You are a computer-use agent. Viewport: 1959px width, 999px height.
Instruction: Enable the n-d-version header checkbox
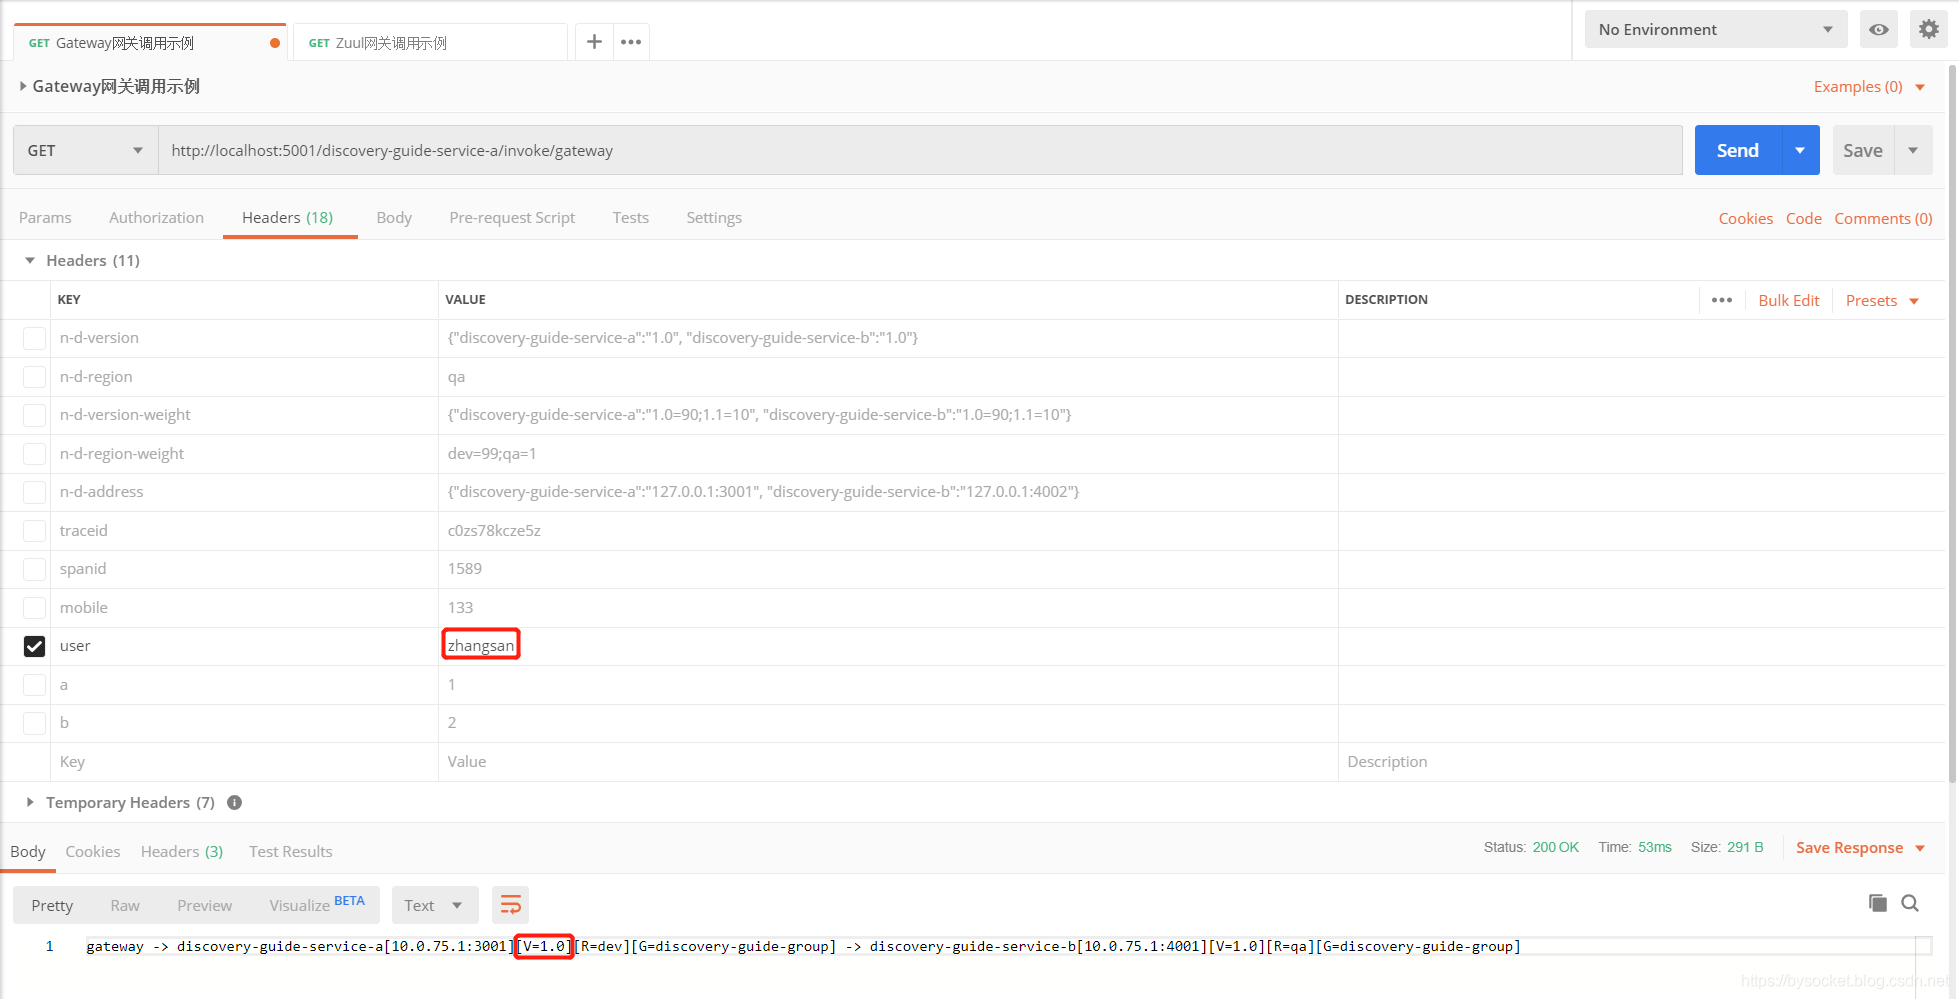(x=34, y=338)
